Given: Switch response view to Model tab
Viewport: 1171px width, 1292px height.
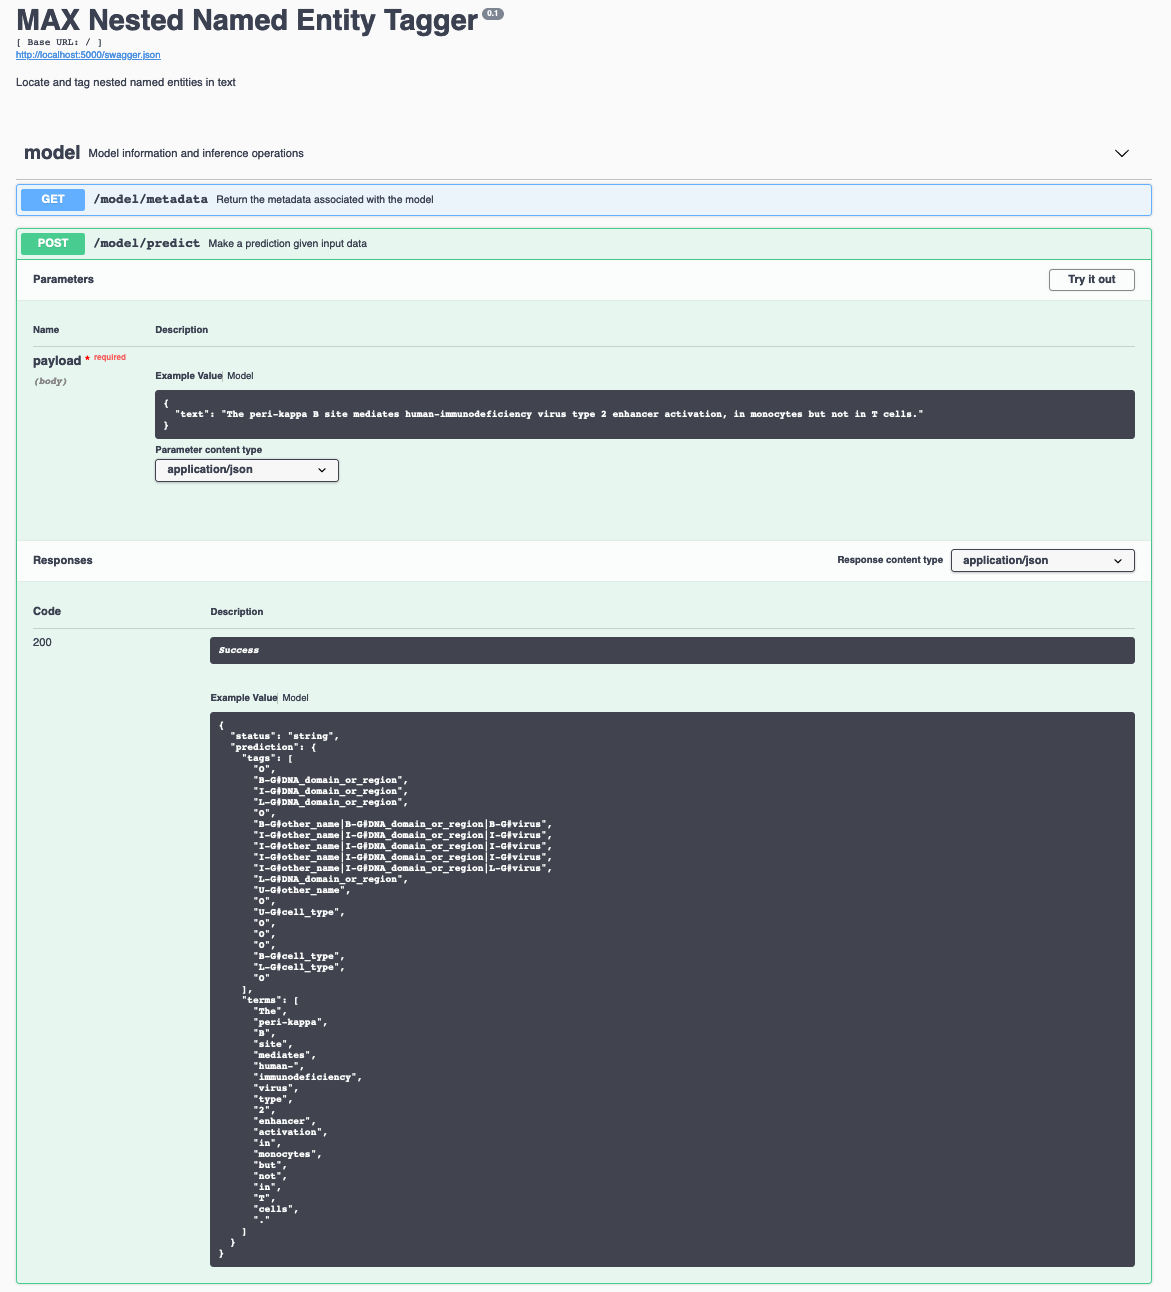Looking at the screenshot, I should 295,698.
